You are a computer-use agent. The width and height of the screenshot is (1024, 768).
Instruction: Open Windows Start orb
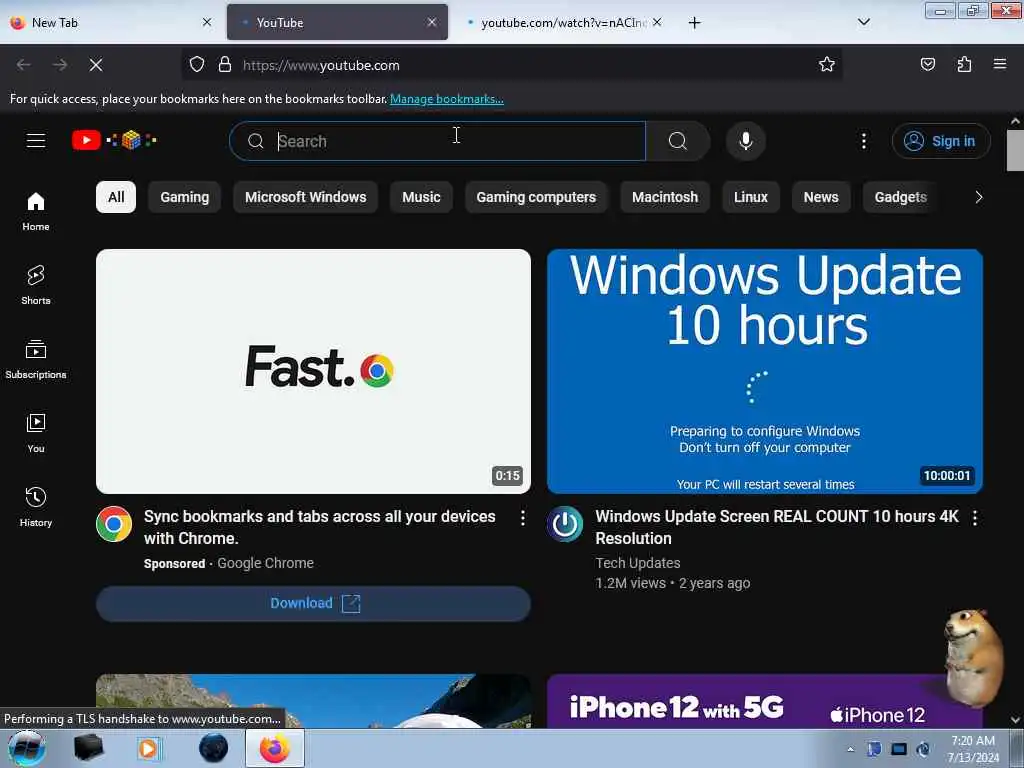(x=26, y=748)
